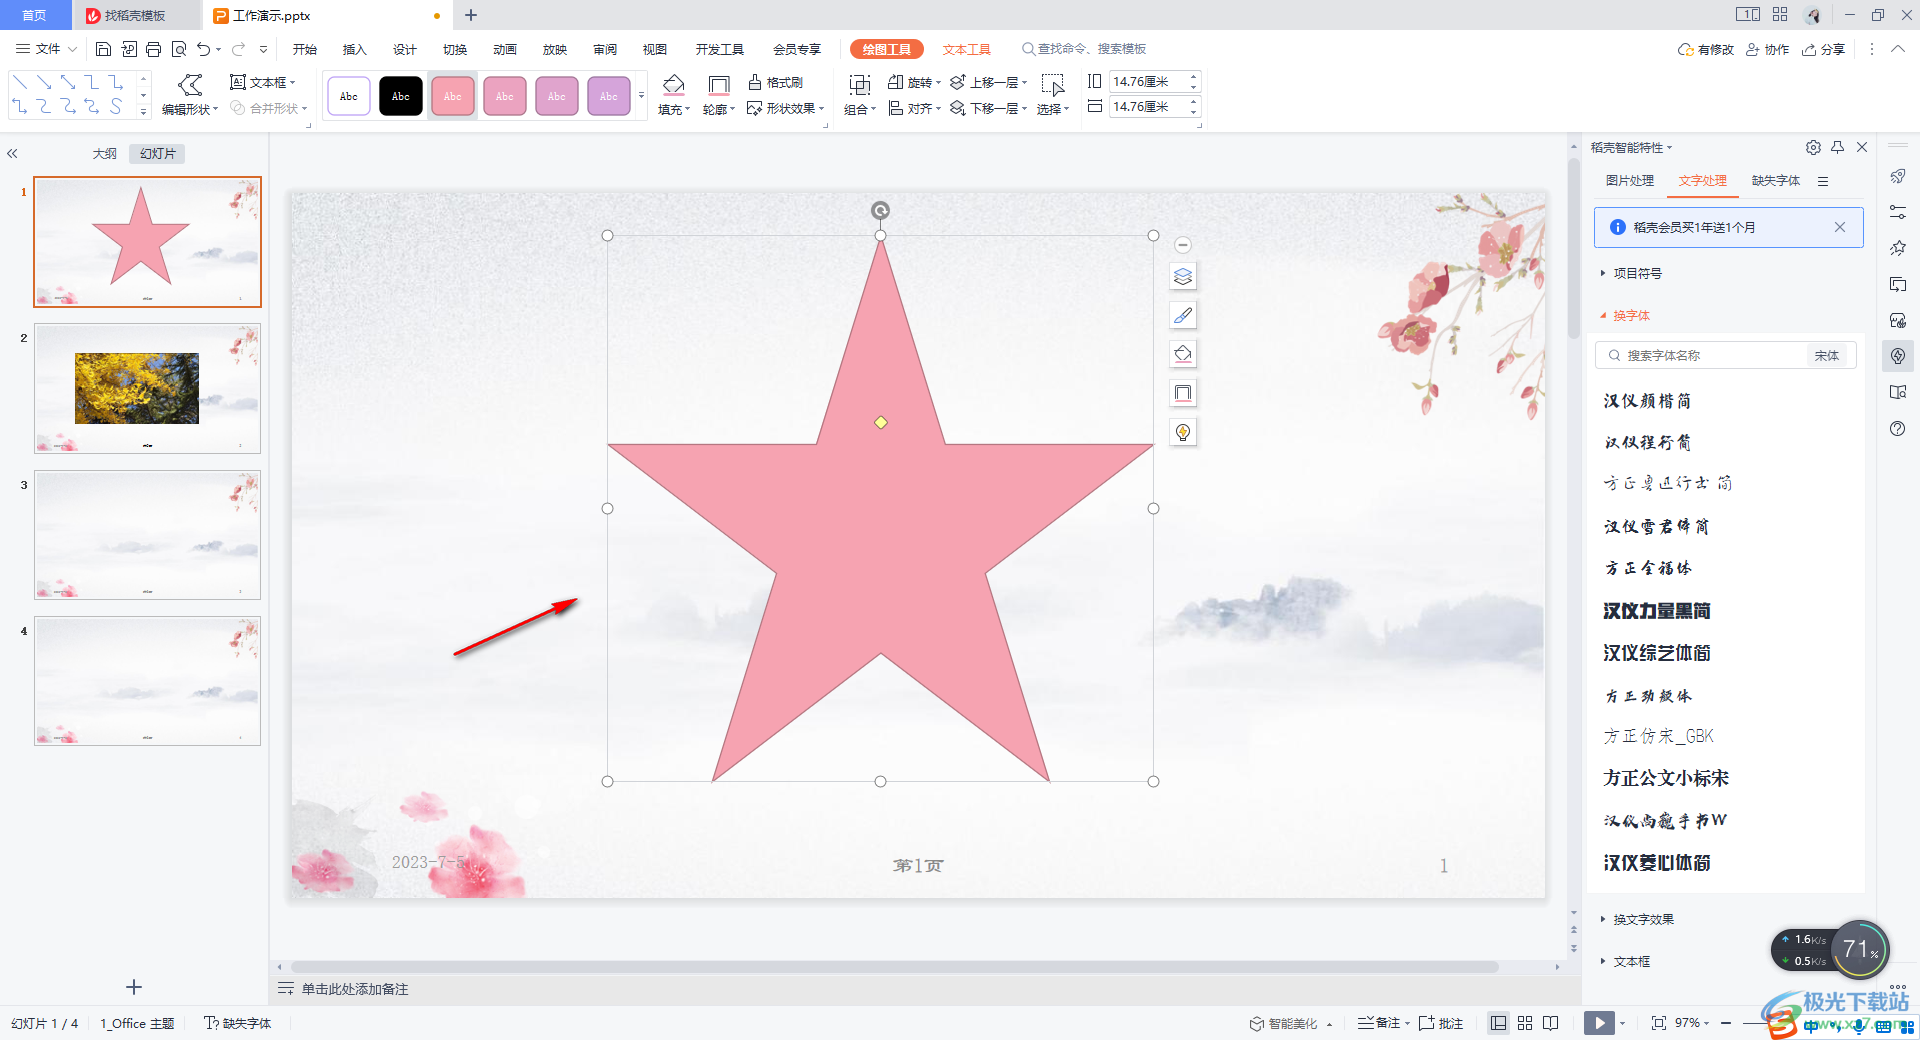The width and height of the screenshot is (1920, 1040).
Task: Open the Insert (插入) ribbon tab
Action: point(355,49)
